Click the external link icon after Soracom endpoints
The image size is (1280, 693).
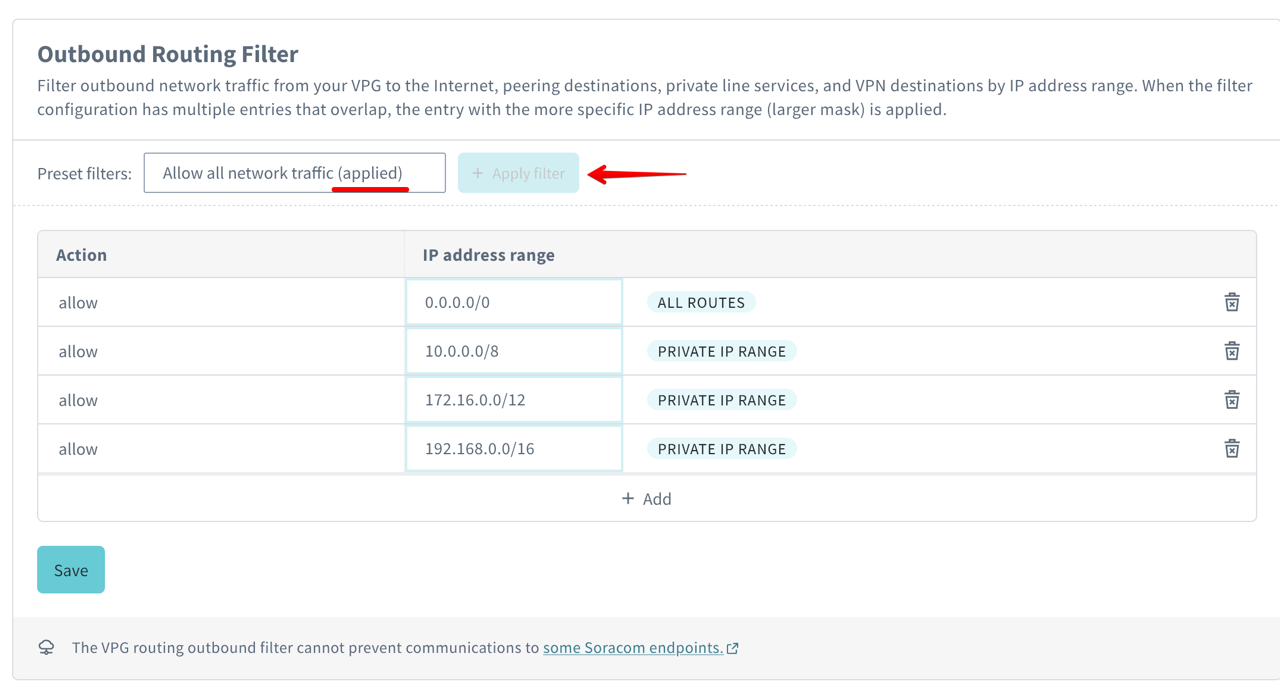tap(733, 648)
